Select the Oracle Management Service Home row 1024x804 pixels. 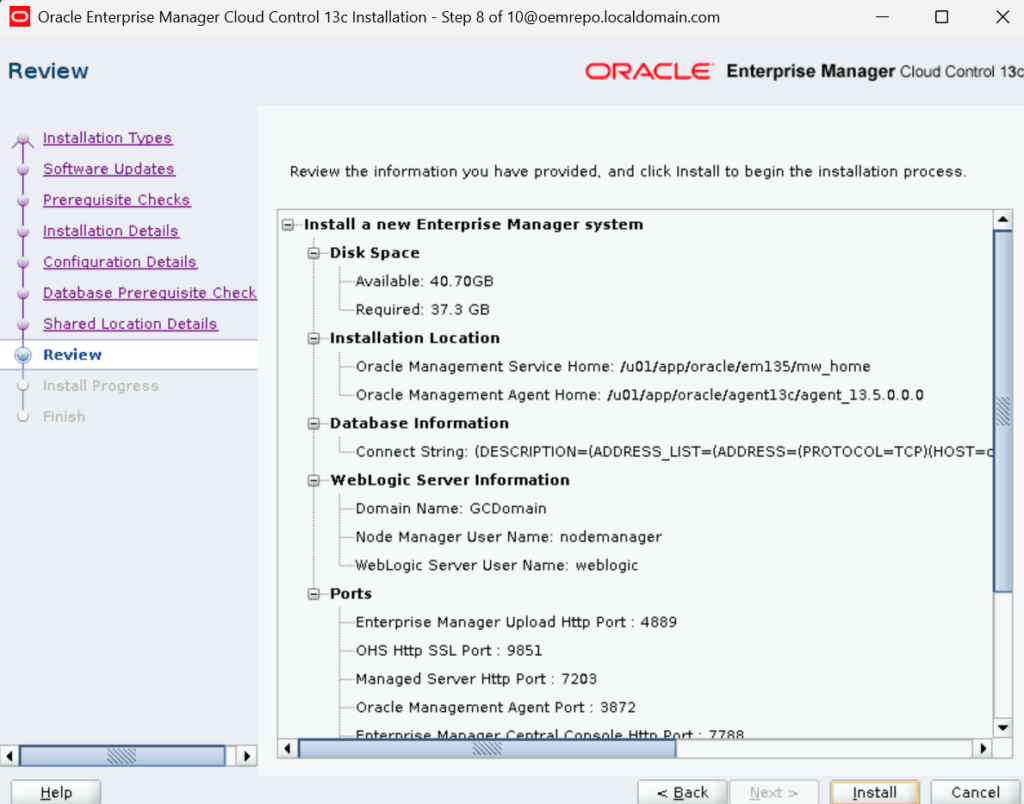[613, 366]
